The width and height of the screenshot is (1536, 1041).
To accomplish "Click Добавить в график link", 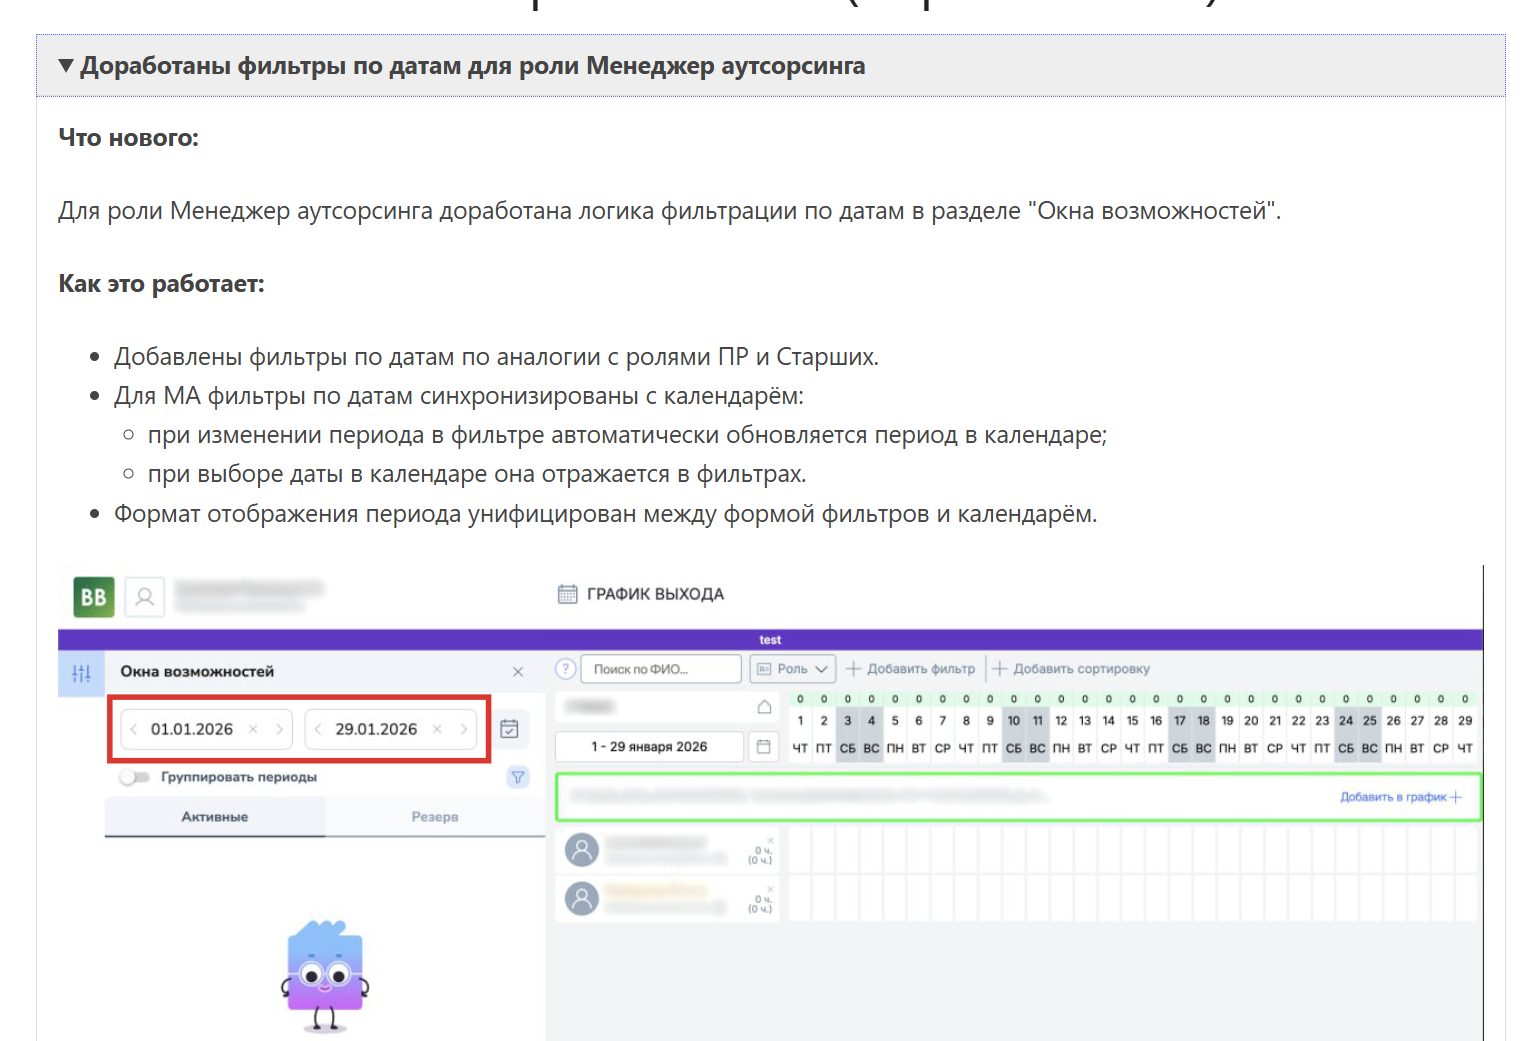I will click(x=1400, y=797).
